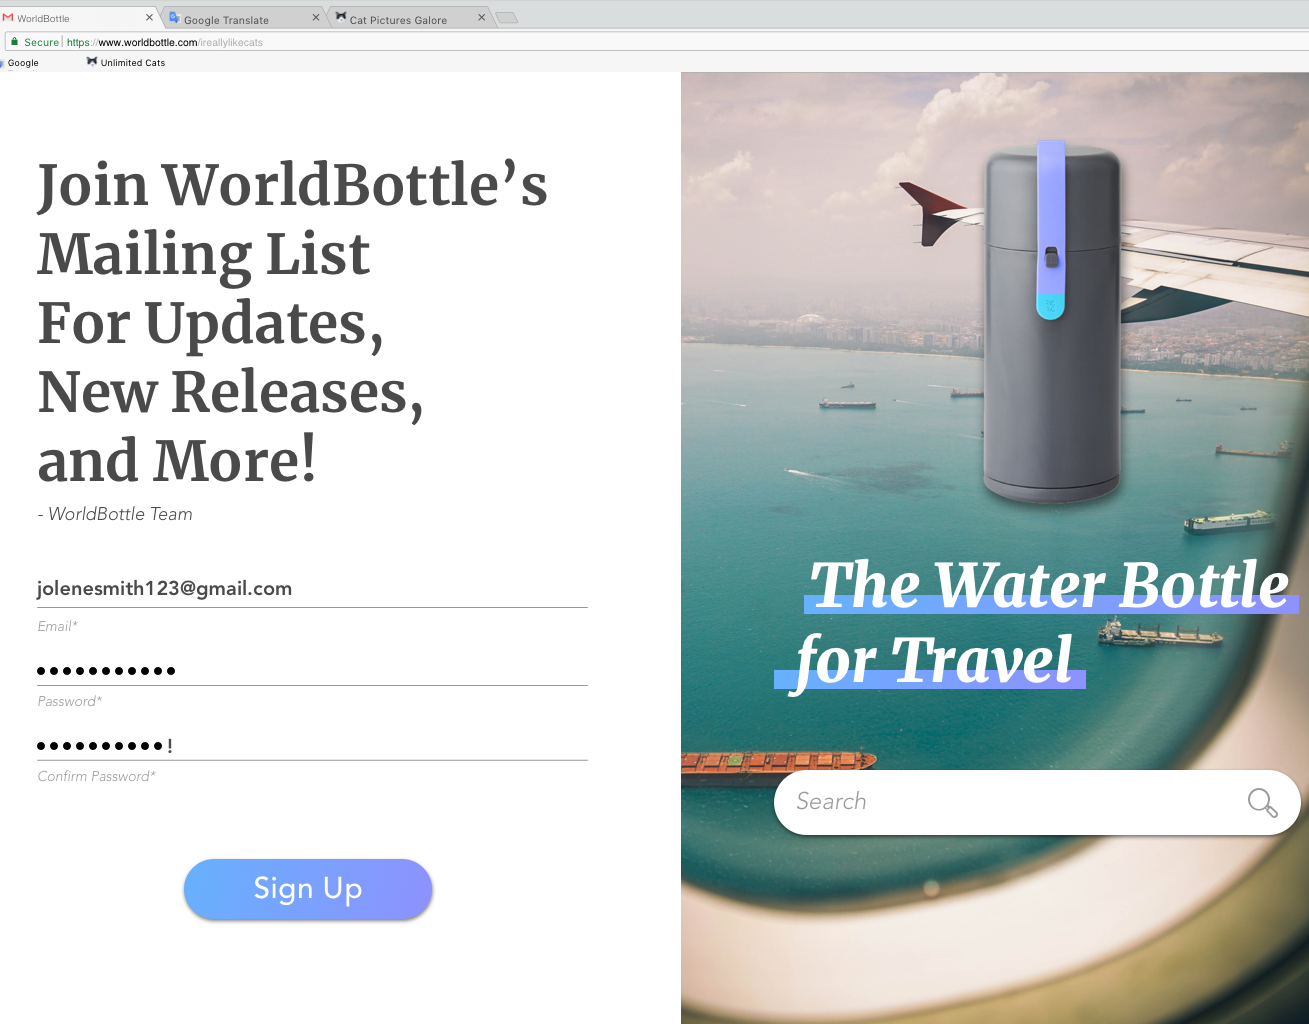Click the magnifying glass search icon
The image size is (1309, 1024).
pos(1262,802)
